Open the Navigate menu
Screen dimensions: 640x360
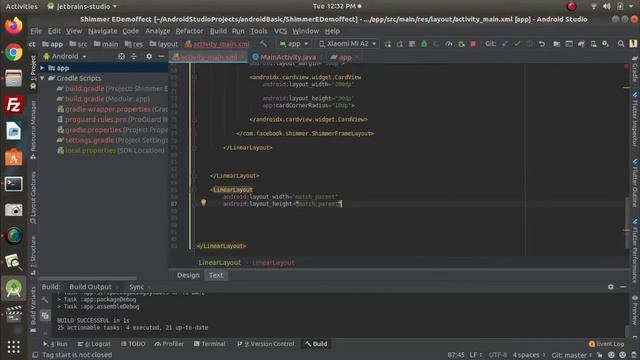[x=102, y=31]
